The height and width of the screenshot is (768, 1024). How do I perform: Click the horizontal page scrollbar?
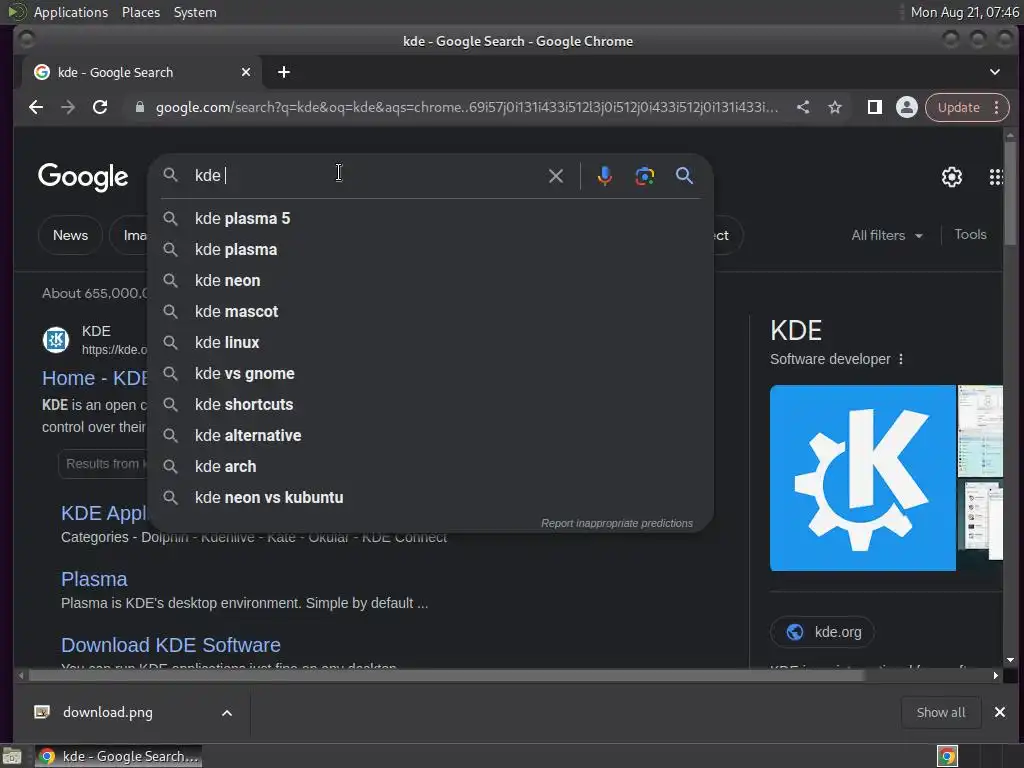point(447,675)
